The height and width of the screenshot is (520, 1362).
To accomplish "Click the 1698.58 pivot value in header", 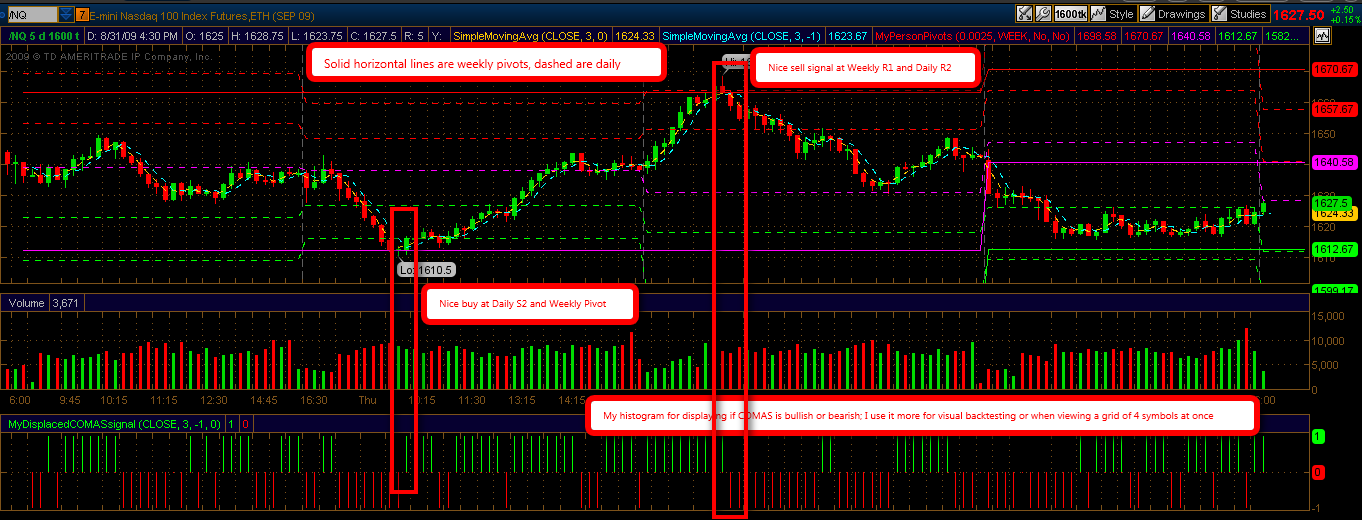I will (1099, 35).
